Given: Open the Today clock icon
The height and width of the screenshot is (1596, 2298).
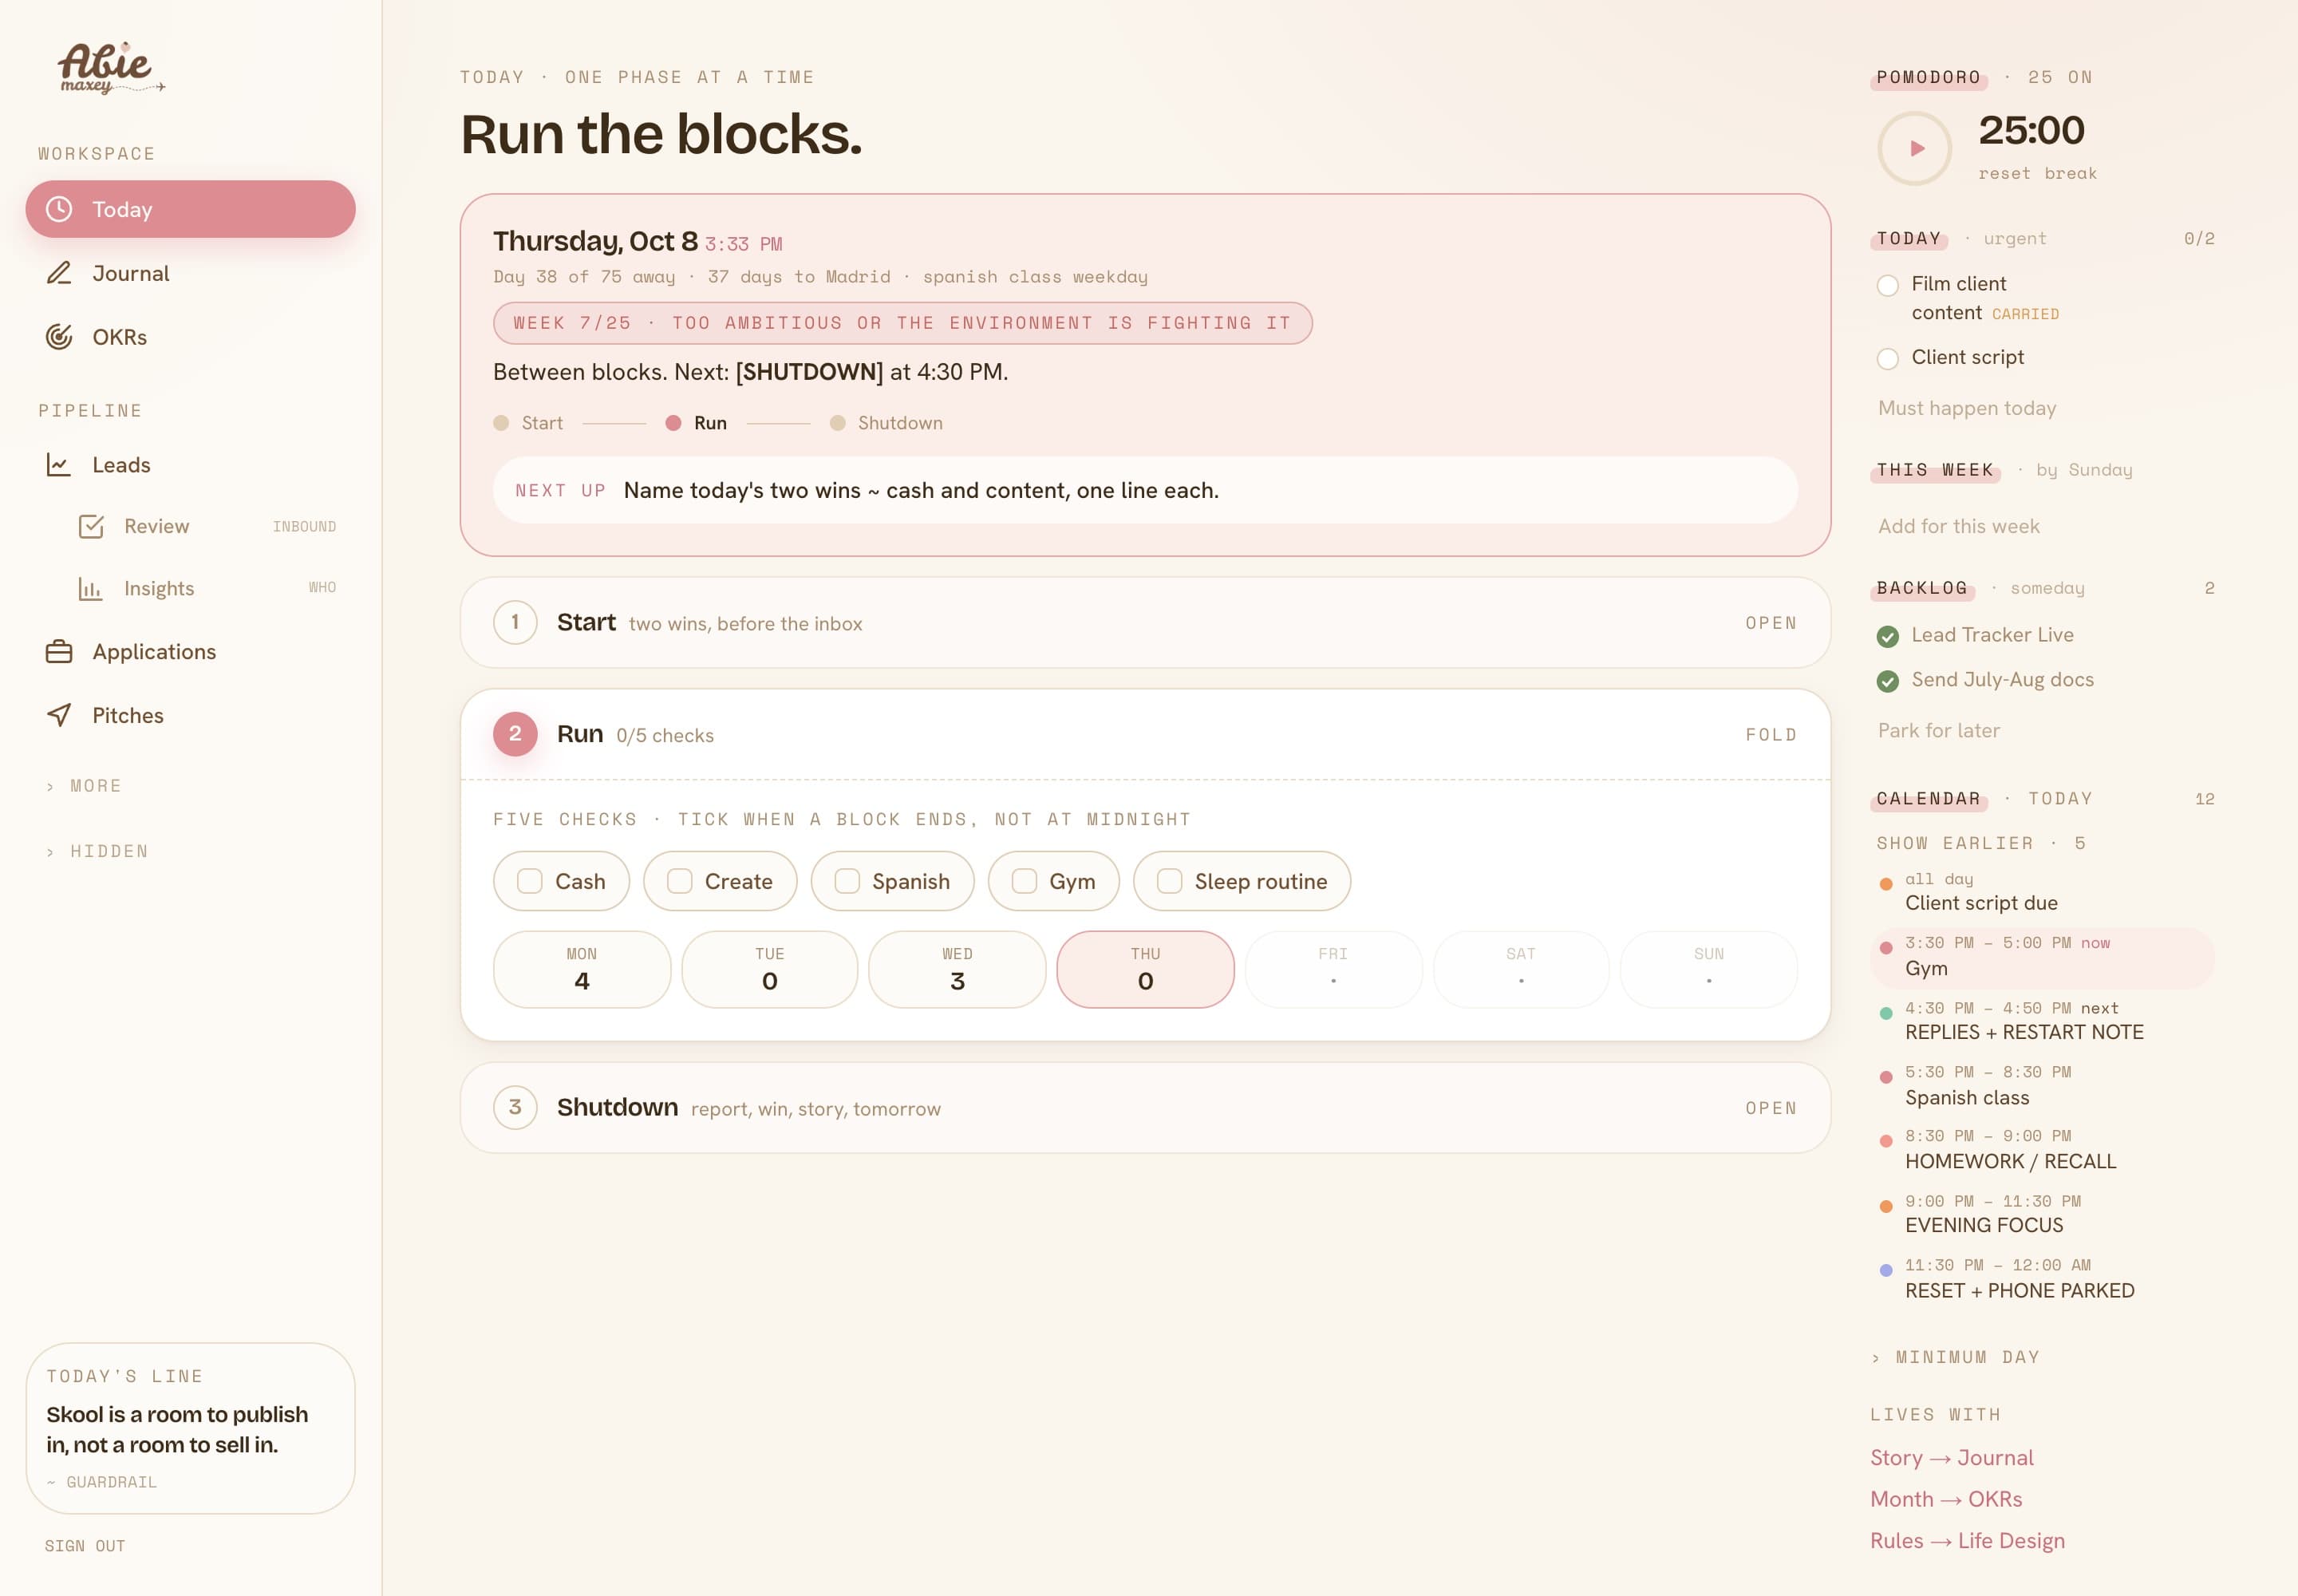Looking at the screenshot, I should point(59,209).
